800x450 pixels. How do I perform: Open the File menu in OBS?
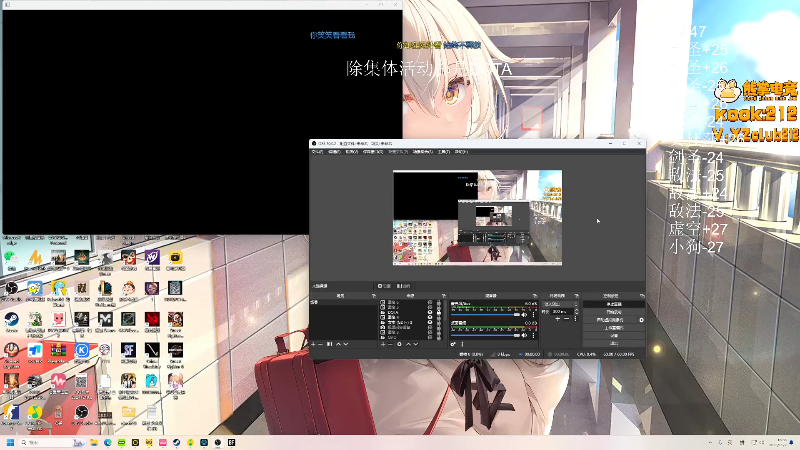point(317,152)
